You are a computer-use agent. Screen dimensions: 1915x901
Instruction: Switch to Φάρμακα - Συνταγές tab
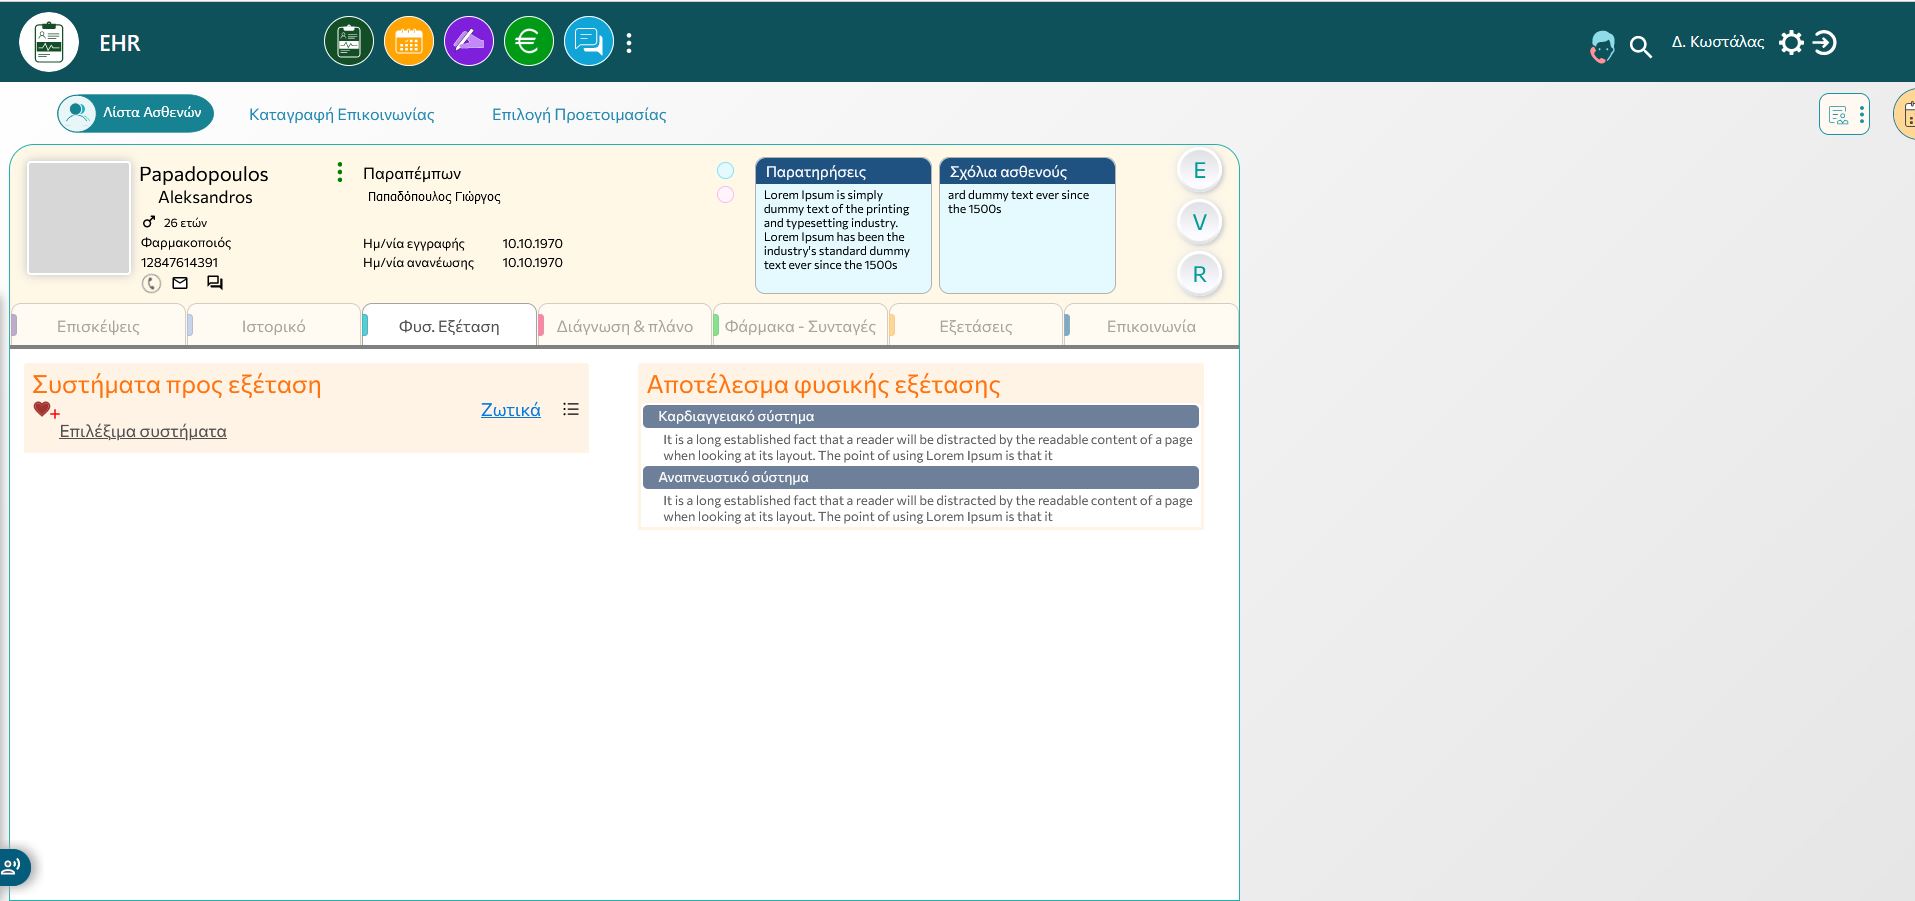click(800, 326)
